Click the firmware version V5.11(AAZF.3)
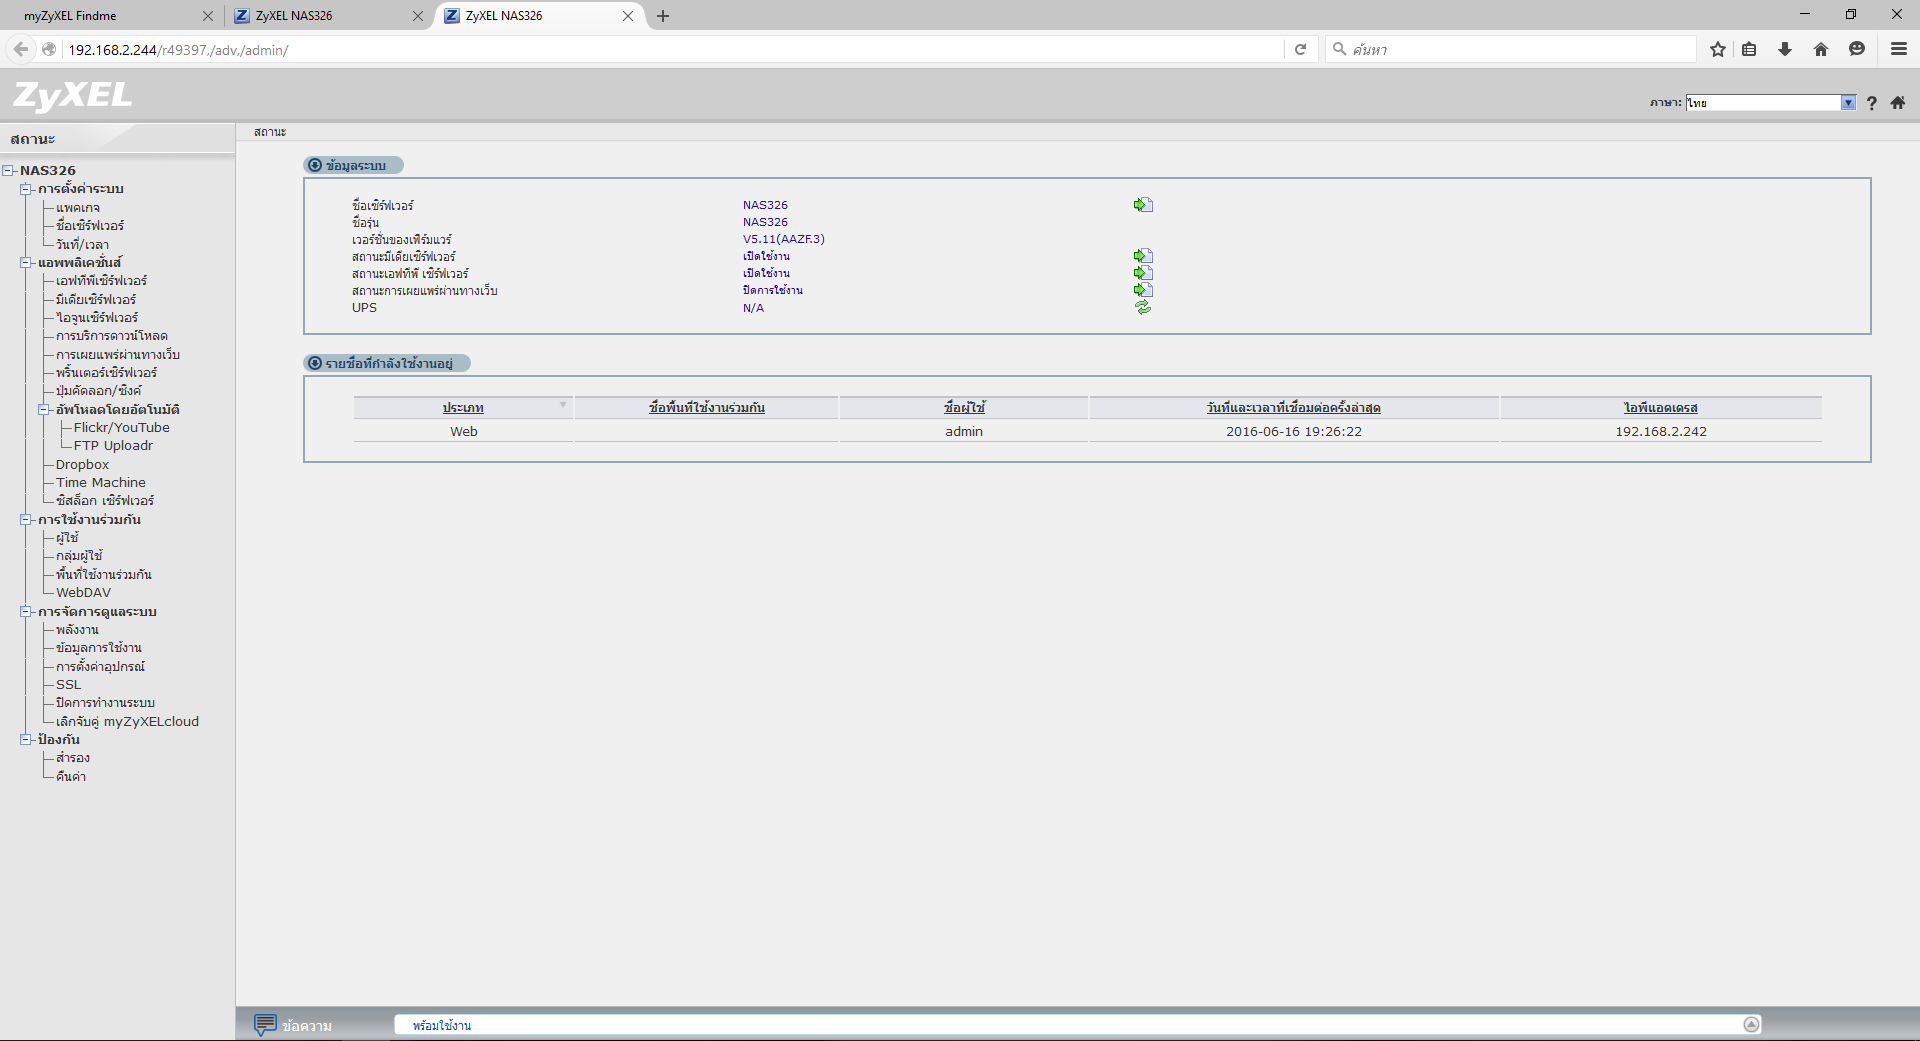This screenshot has height=1041, width=1920. pos(783,239)
